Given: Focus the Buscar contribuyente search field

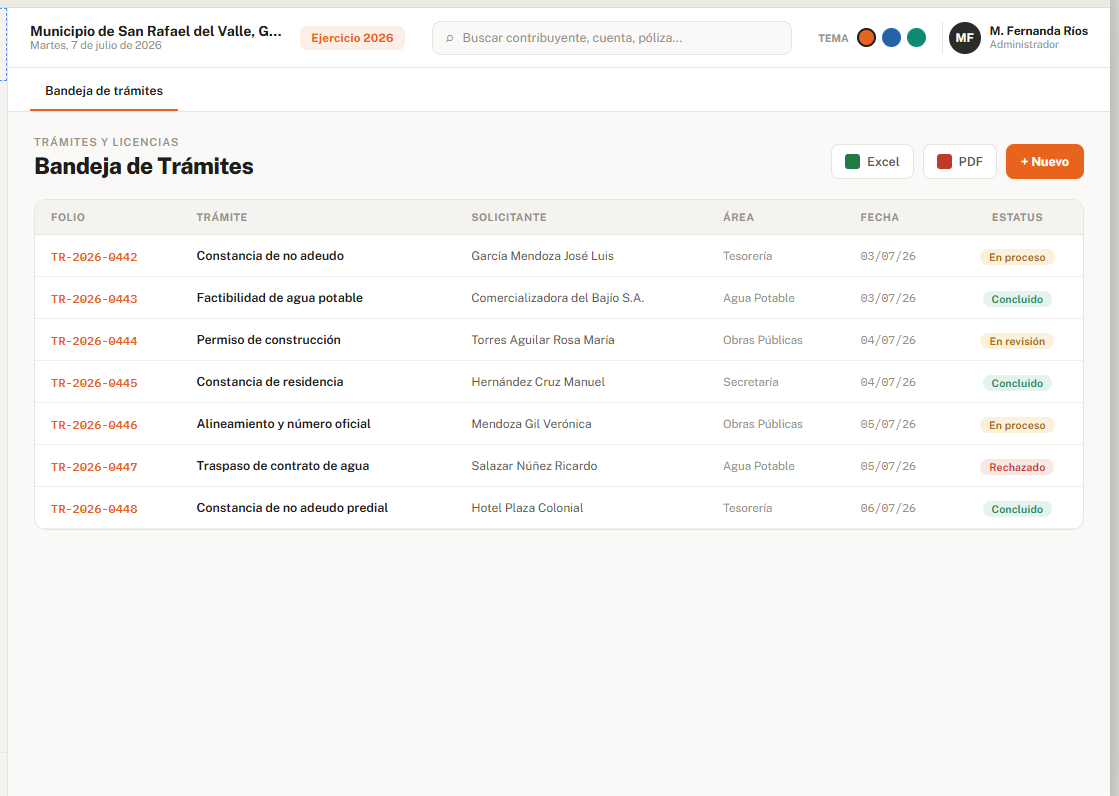Looking at the screenshot, I should 612,38.
